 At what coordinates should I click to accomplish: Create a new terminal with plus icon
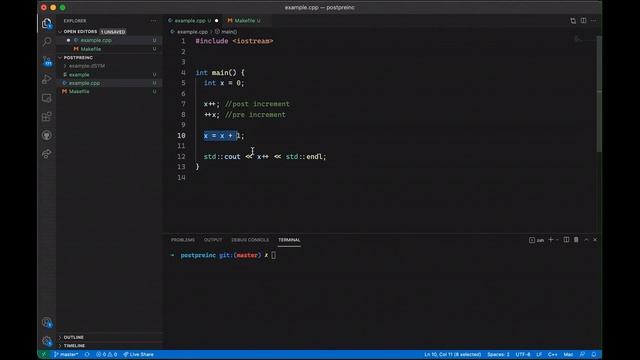[x=551, y=240]
